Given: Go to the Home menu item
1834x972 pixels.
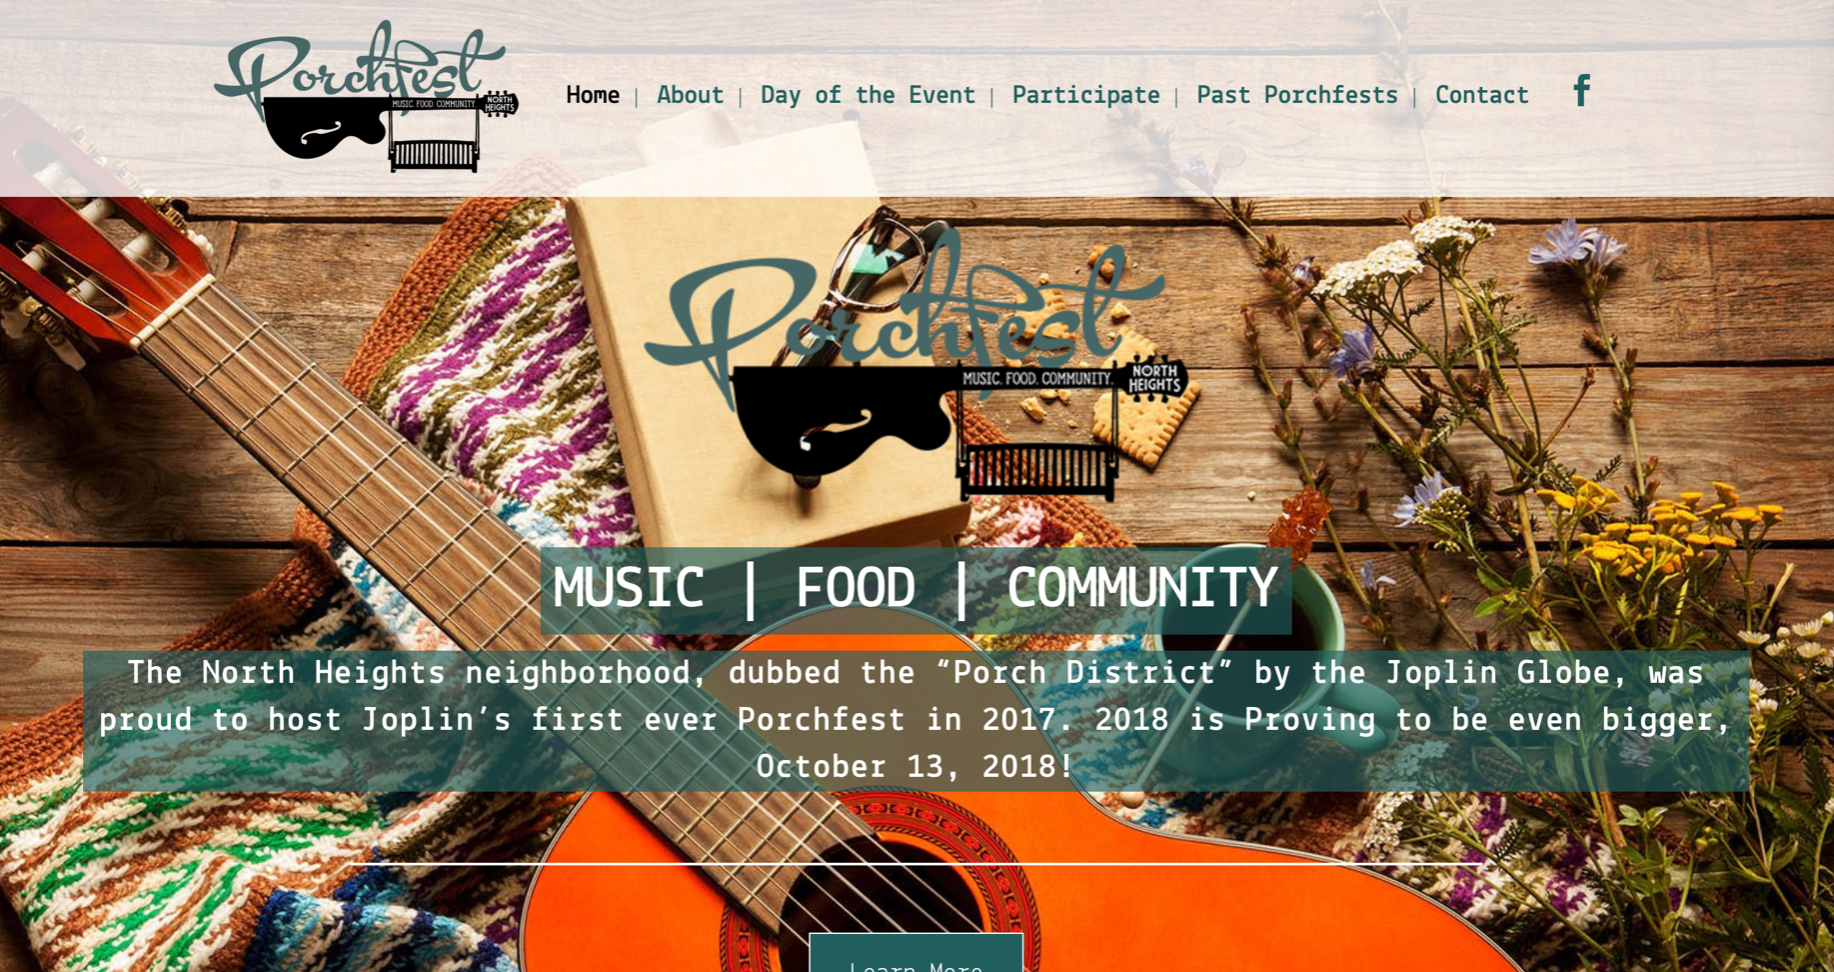Looking at the screenshot, I should [x=593, y=95].
